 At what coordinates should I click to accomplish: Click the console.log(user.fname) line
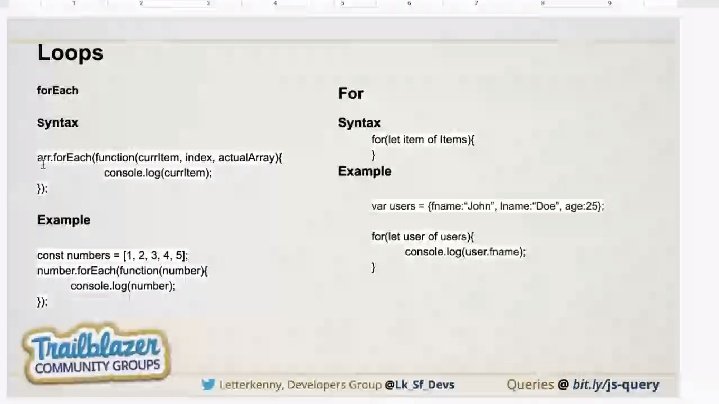pyautogui.click(x=465, y=252)
